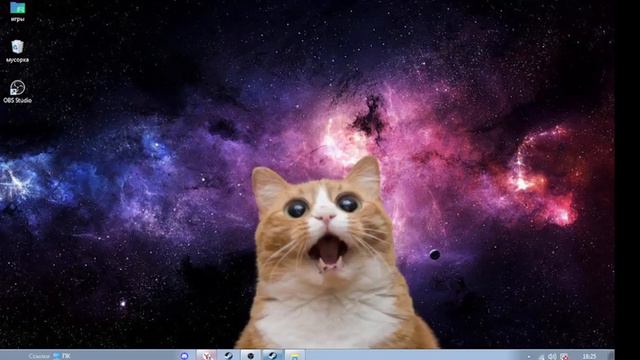The width and height of the screenshot is (640, 360).
Task: Open the volume speaker tray icon
Action: tap(552, 357)
